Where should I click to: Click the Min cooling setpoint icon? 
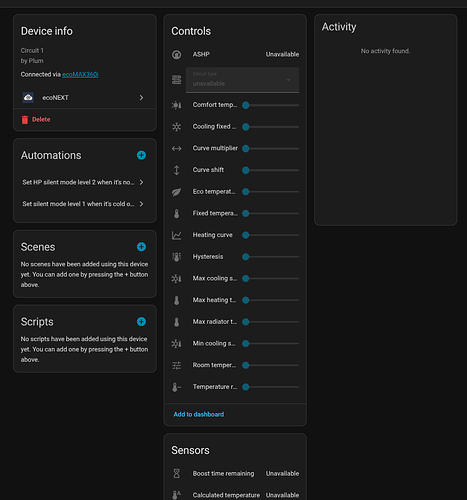point(176,343)
